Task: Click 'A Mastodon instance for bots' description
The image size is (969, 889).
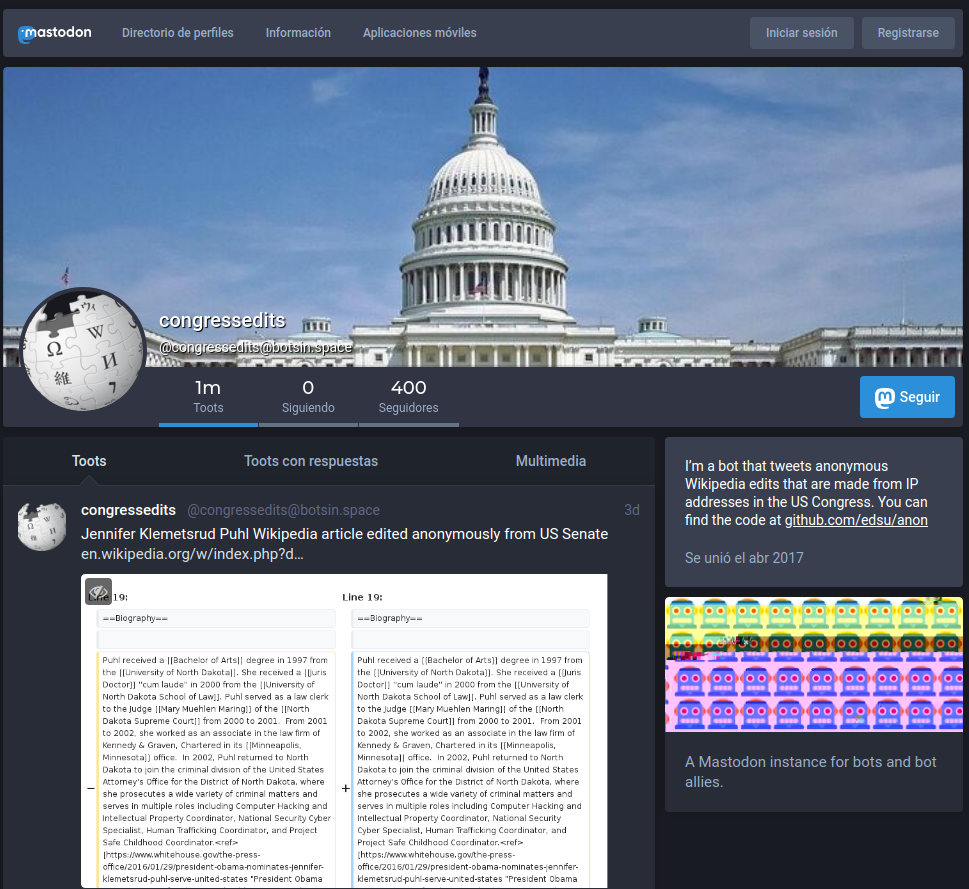Action: coord(811,772)
